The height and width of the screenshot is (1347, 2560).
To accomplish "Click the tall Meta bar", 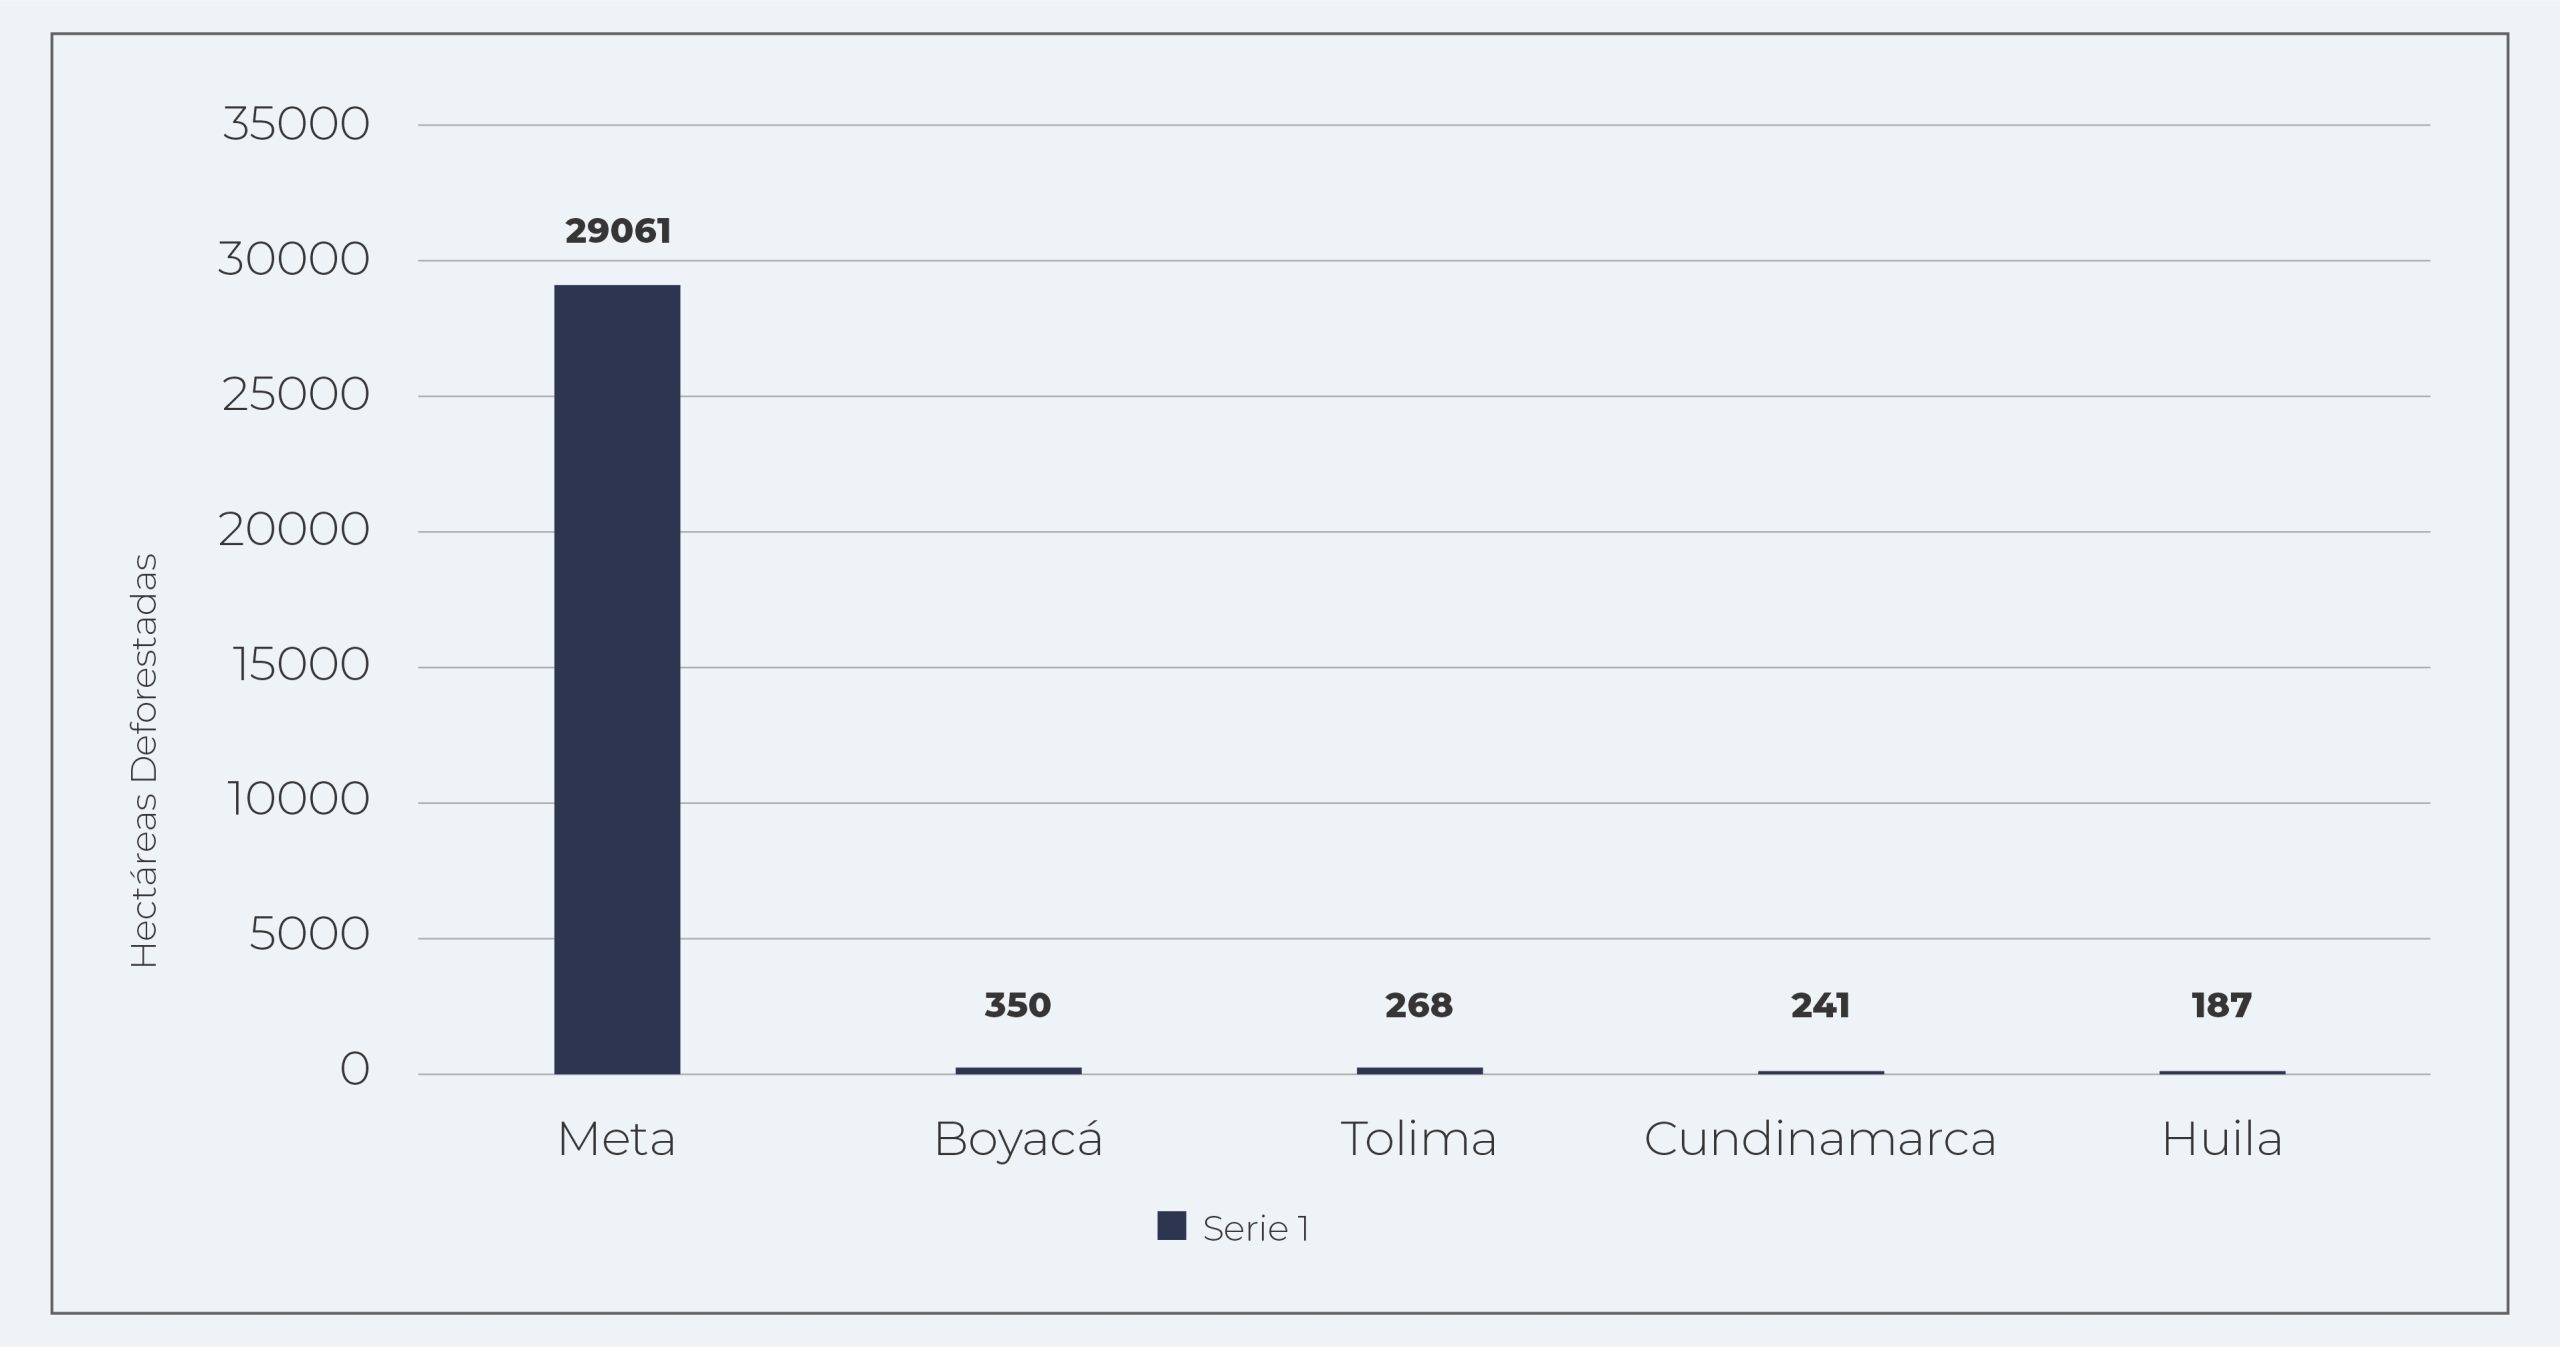I will (617, 679).
